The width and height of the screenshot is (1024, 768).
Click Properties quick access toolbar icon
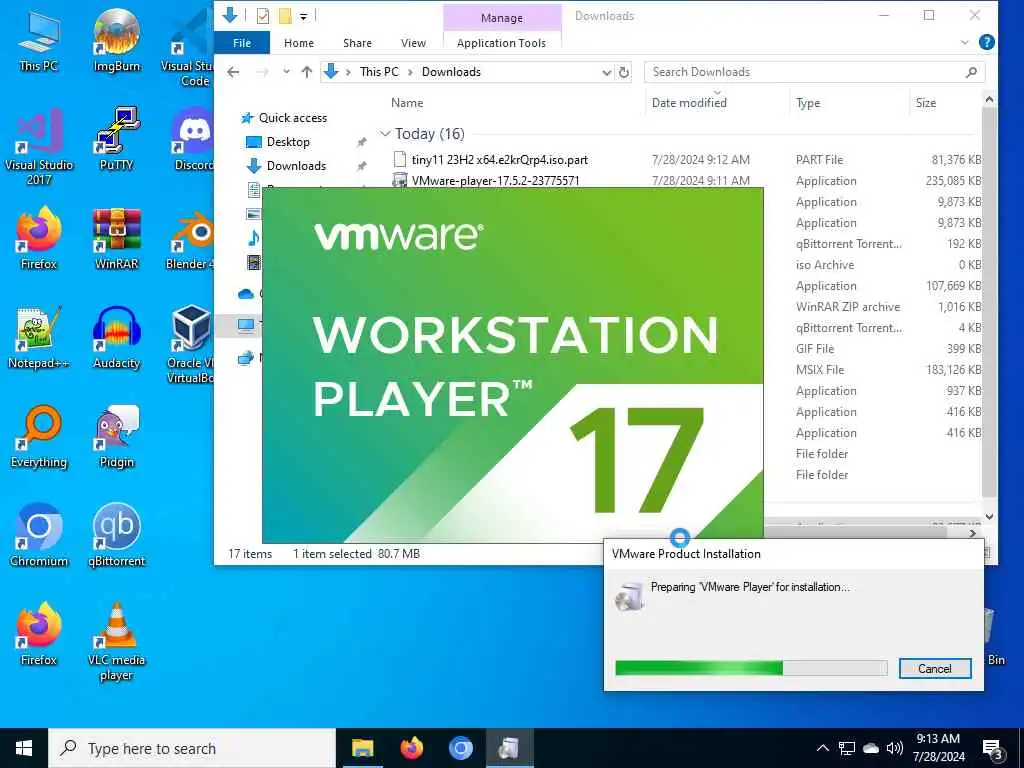point(263,16)
